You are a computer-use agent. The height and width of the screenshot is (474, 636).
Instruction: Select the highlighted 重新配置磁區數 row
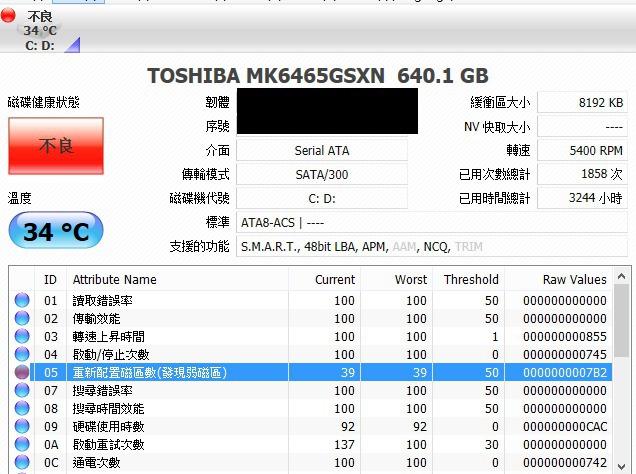click(x=312, y=372)
